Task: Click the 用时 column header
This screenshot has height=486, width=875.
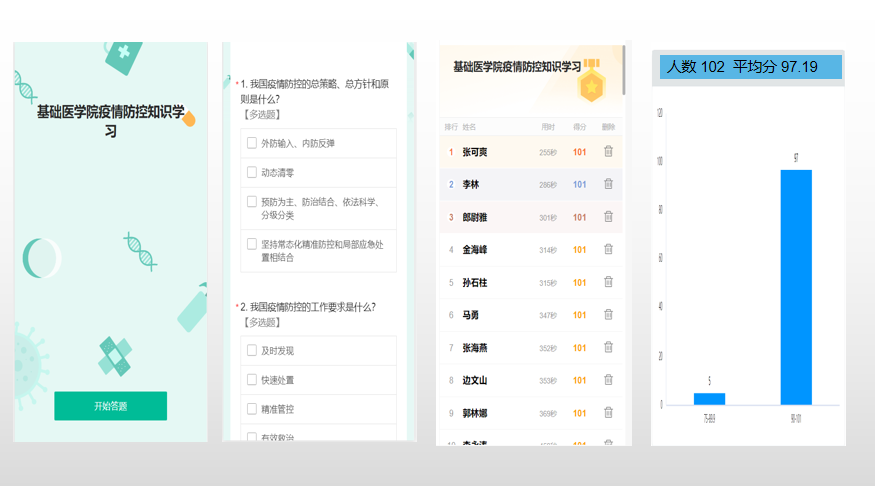Action: [x=548, y=127]
